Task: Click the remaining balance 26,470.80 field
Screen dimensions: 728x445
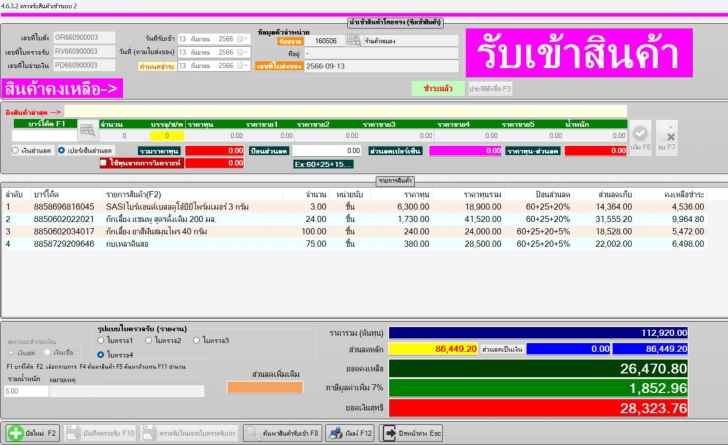Action: click(x=538, y=368)
